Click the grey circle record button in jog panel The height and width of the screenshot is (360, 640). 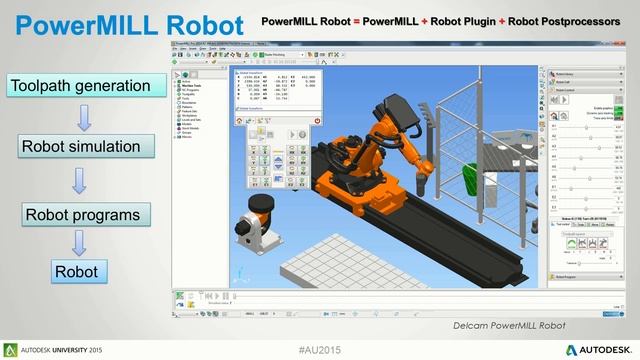coord(302,135)
